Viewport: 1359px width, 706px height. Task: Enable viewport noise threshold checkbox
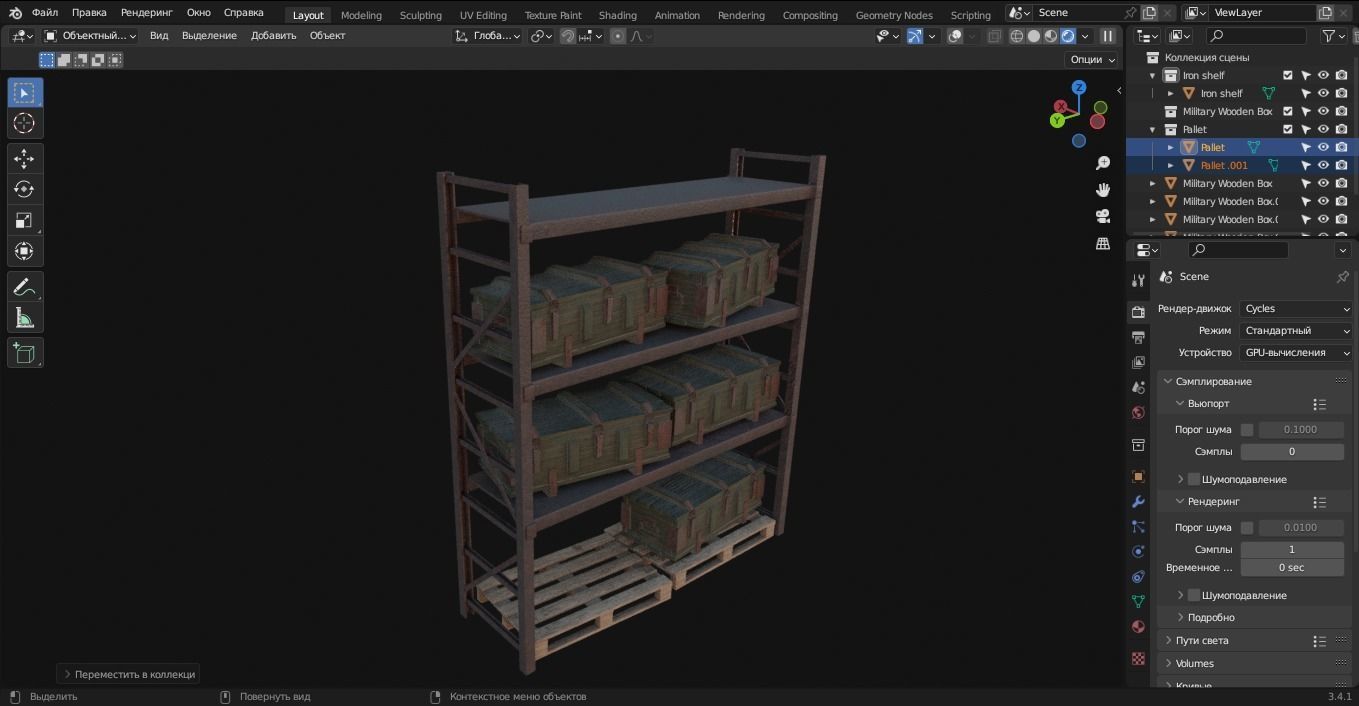click(1247, 430)
